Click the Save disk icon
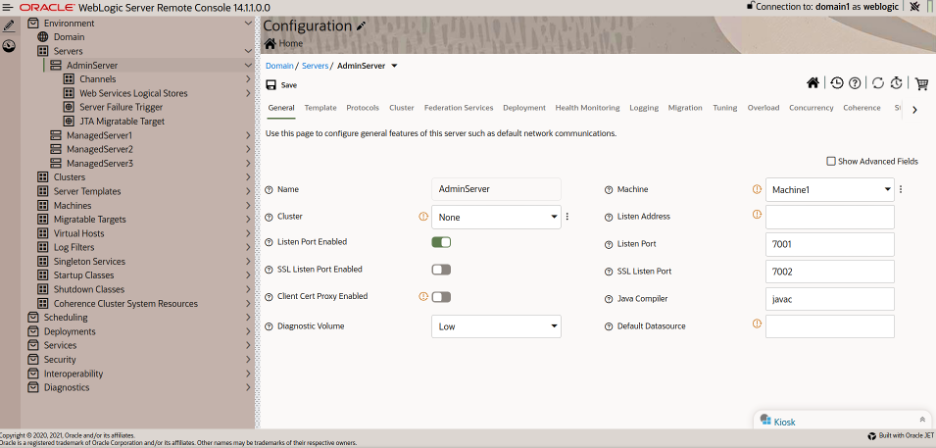936x448 pixels. [x=271, y=85]
